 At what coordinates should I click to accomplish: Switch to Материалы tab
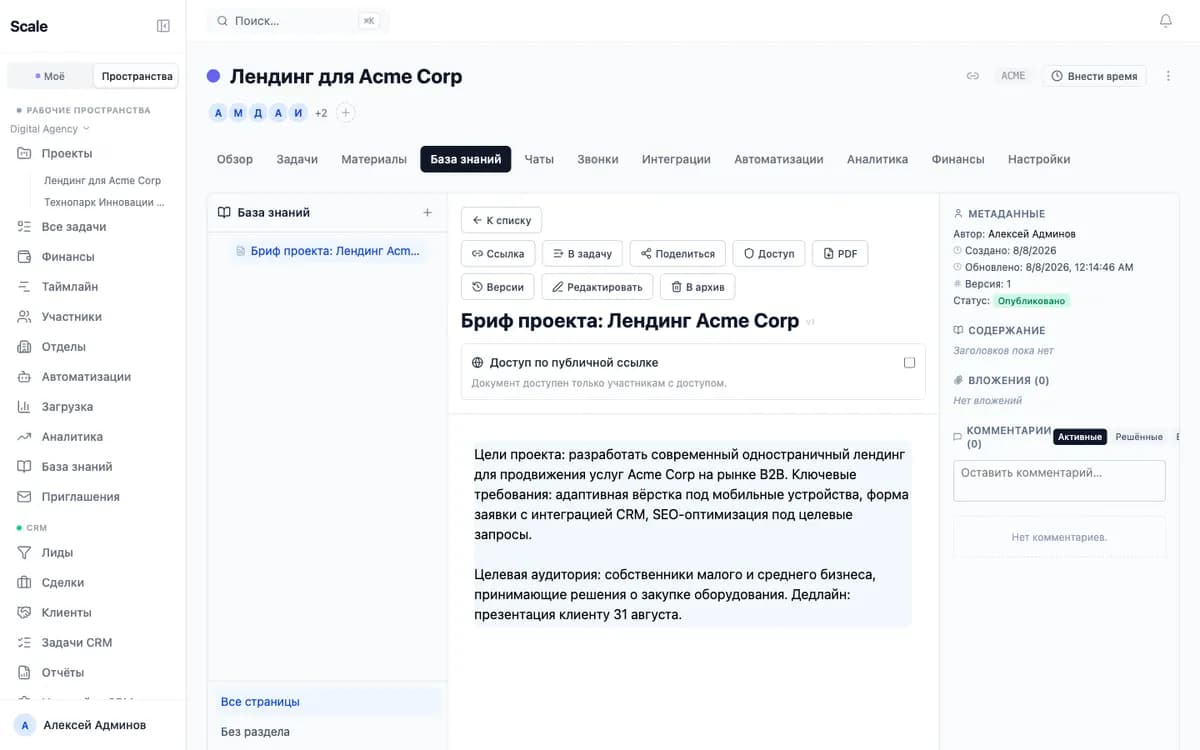pyautogui.click(x=374, y=159)
